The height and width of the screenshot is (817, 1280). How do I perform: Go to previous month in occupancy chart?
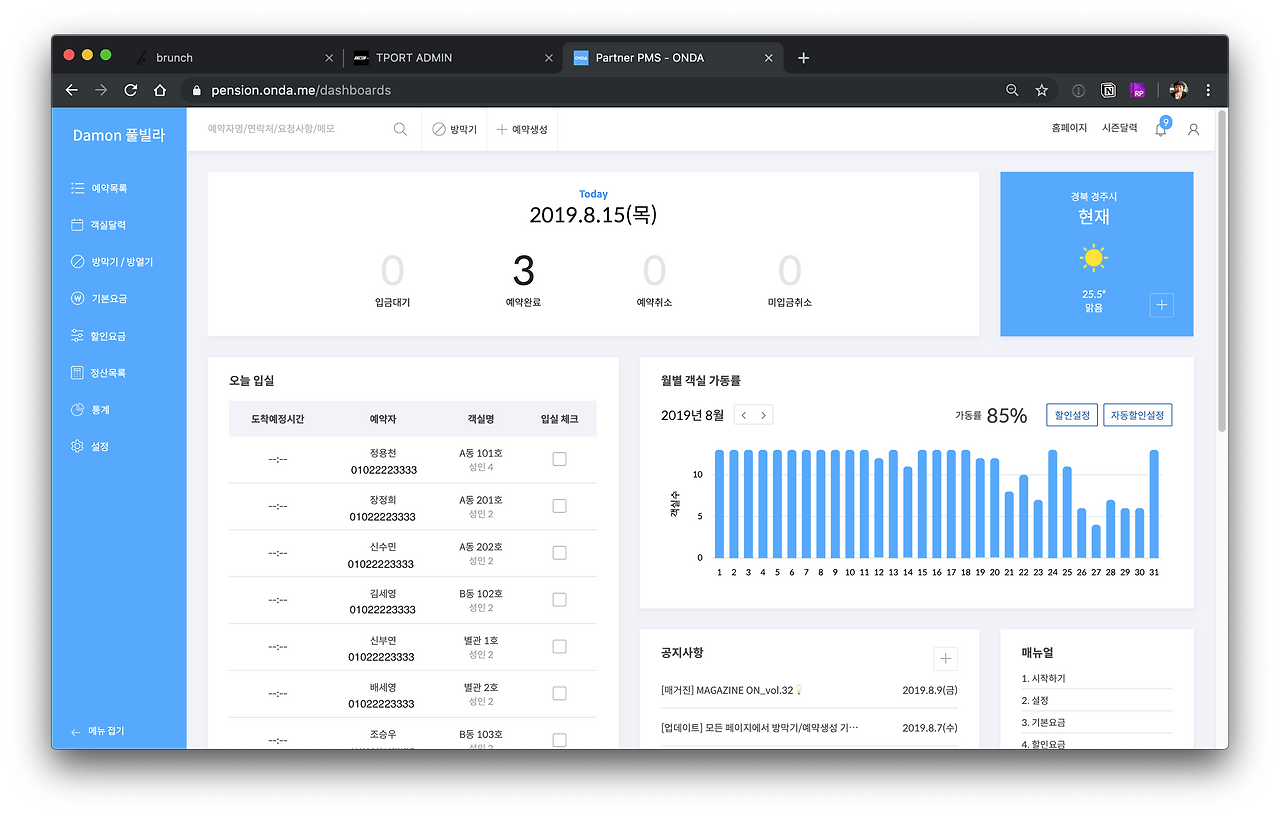744,415
